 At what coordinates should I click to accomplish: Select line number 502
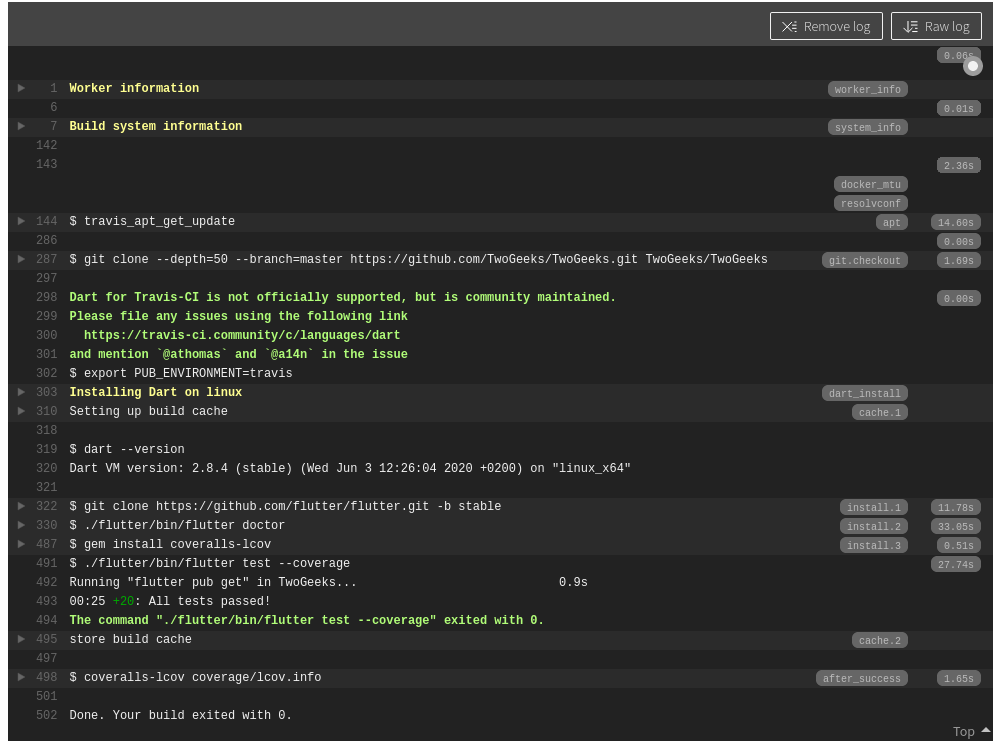pyautogui.click(x=46, y=715)
